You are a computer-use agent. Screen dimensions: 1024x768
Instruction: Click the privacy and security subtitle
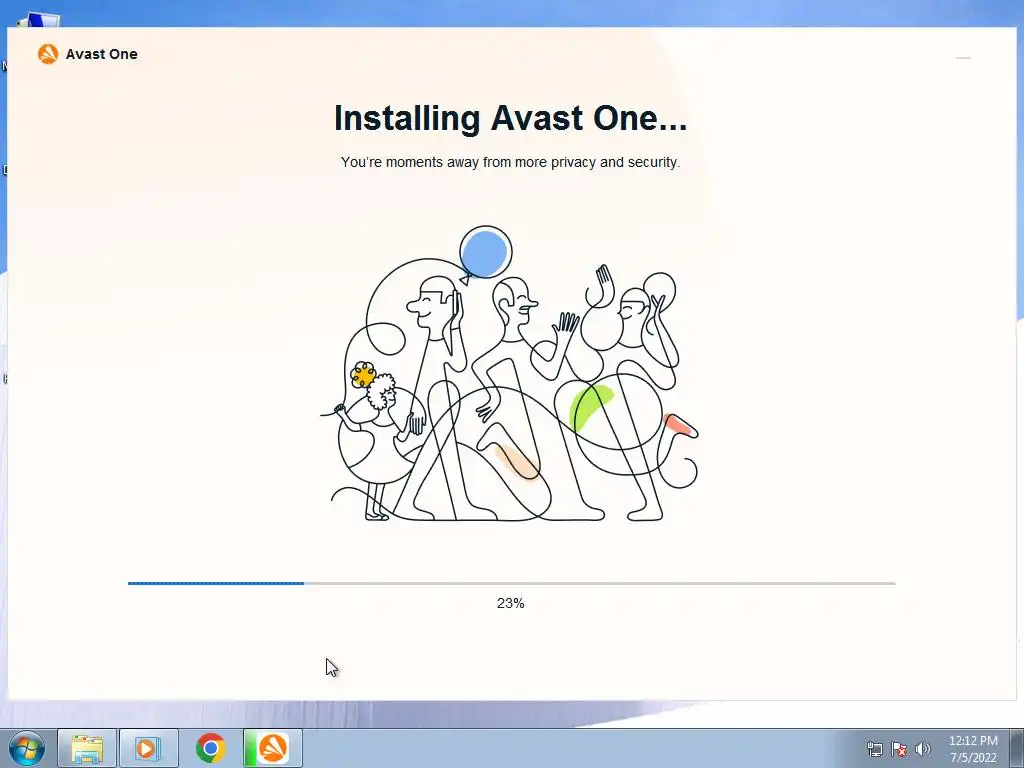click(511, 162)
